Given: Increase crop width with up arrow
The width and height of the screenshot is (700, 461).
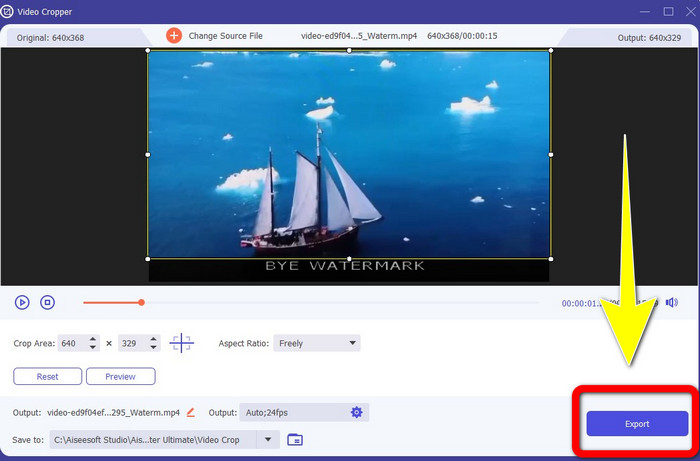Looking at the screenshot, I should coord(93,339).
